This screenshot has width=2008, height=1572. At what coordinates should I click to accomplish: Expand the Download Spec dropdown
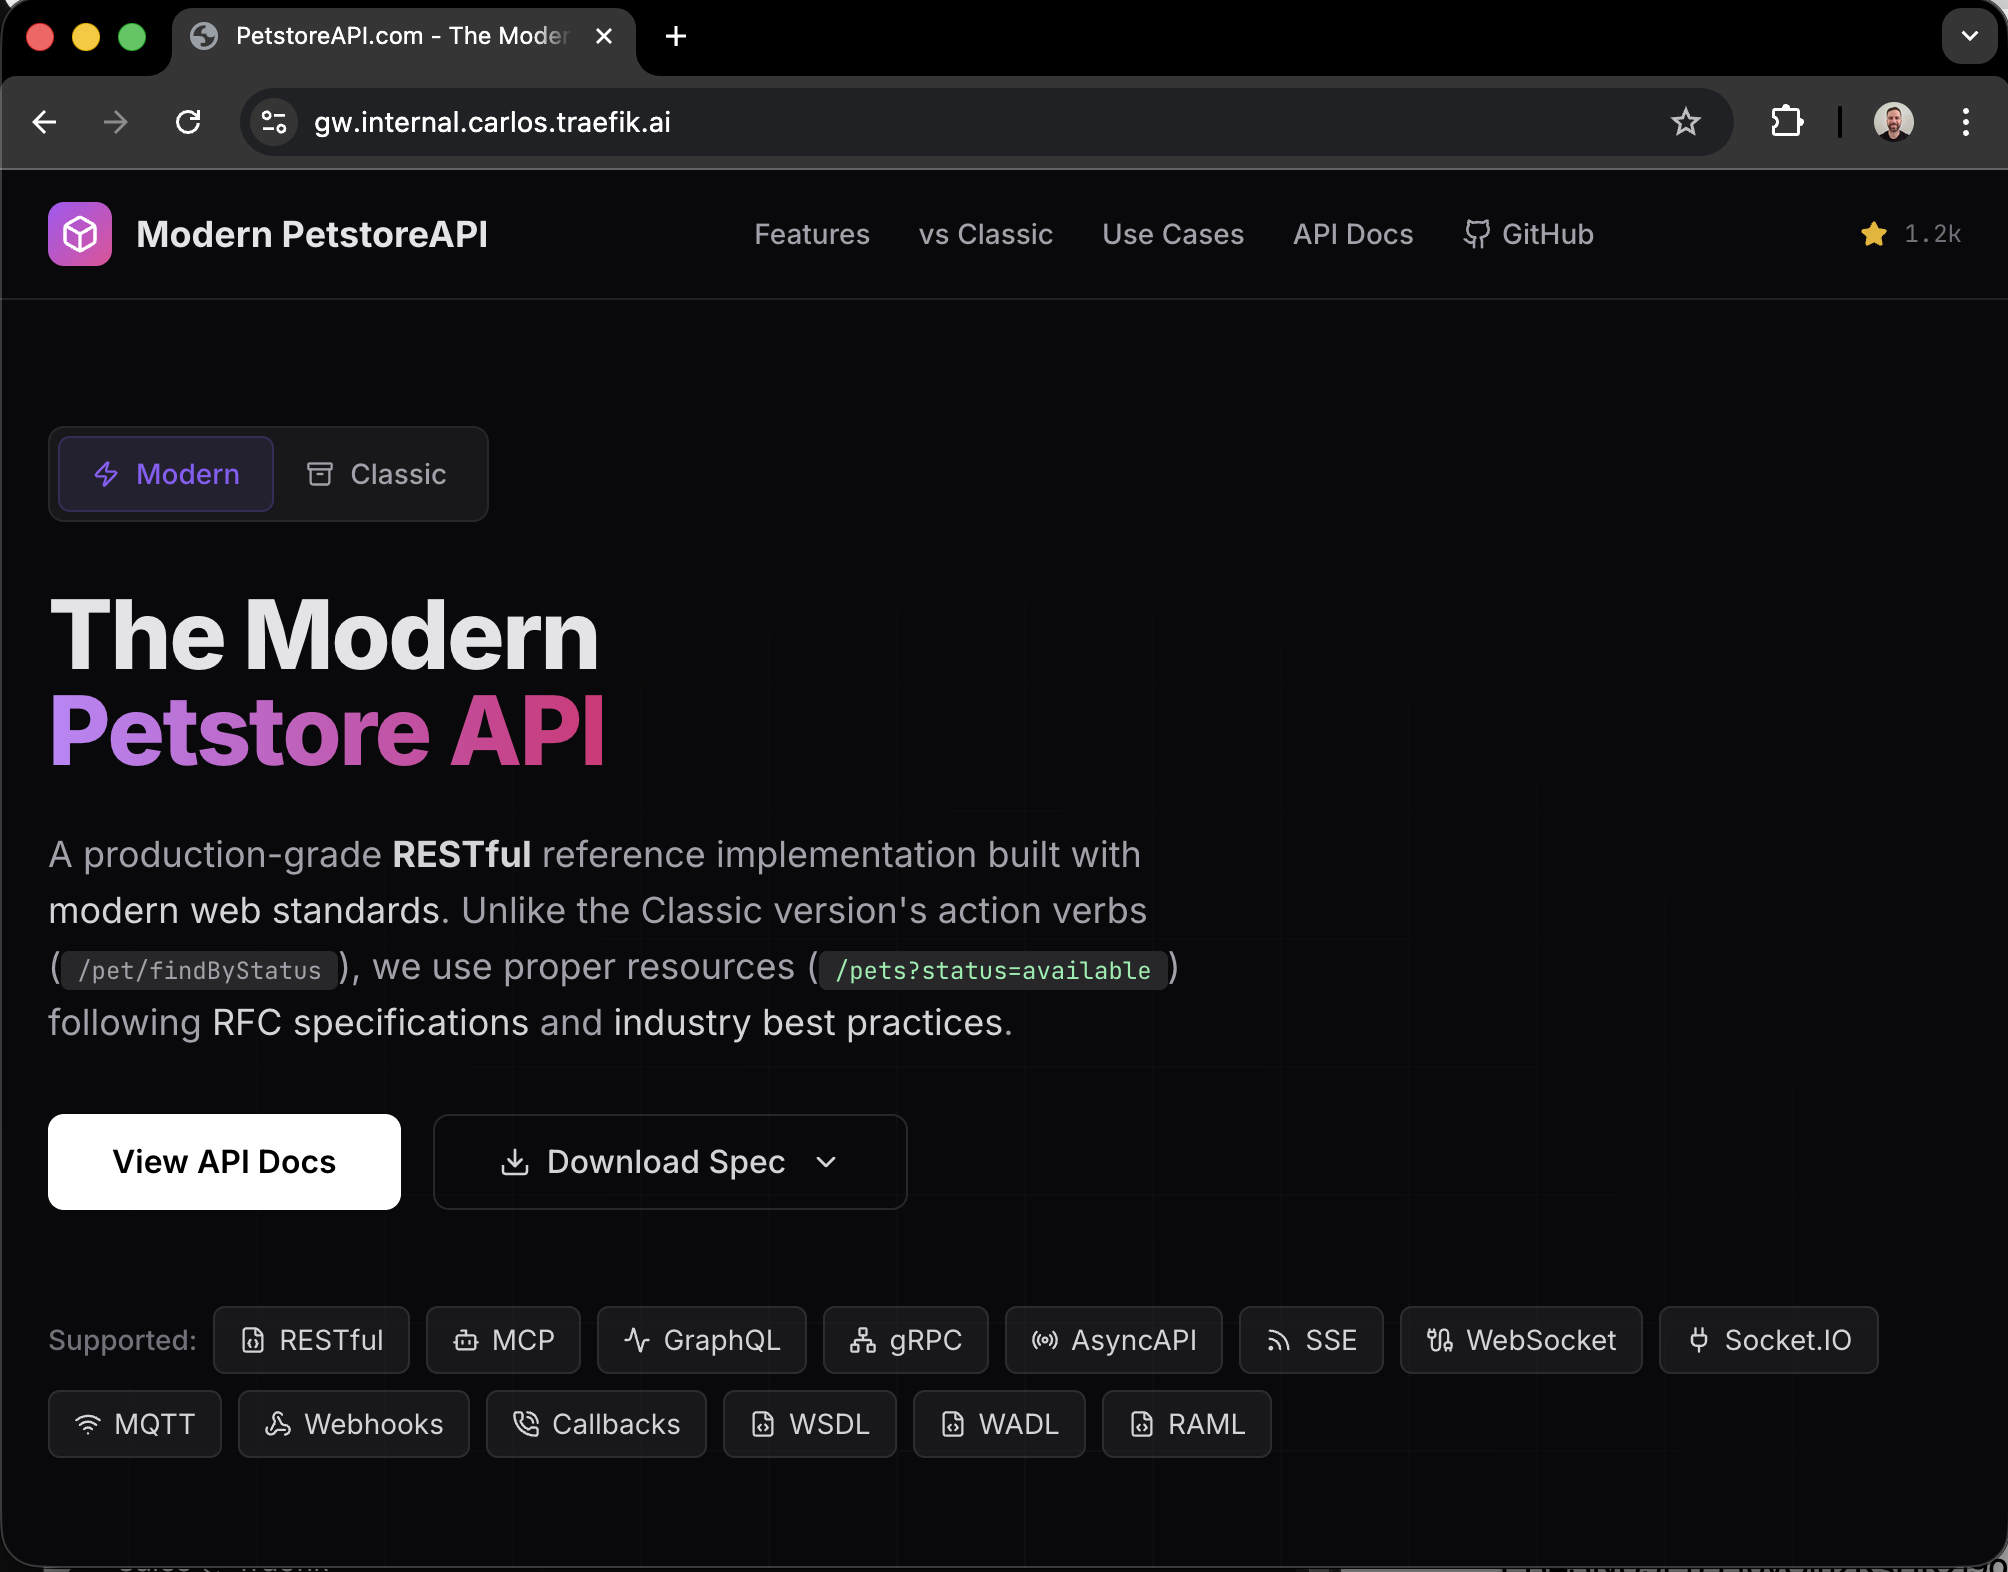tap(670, 1162)
